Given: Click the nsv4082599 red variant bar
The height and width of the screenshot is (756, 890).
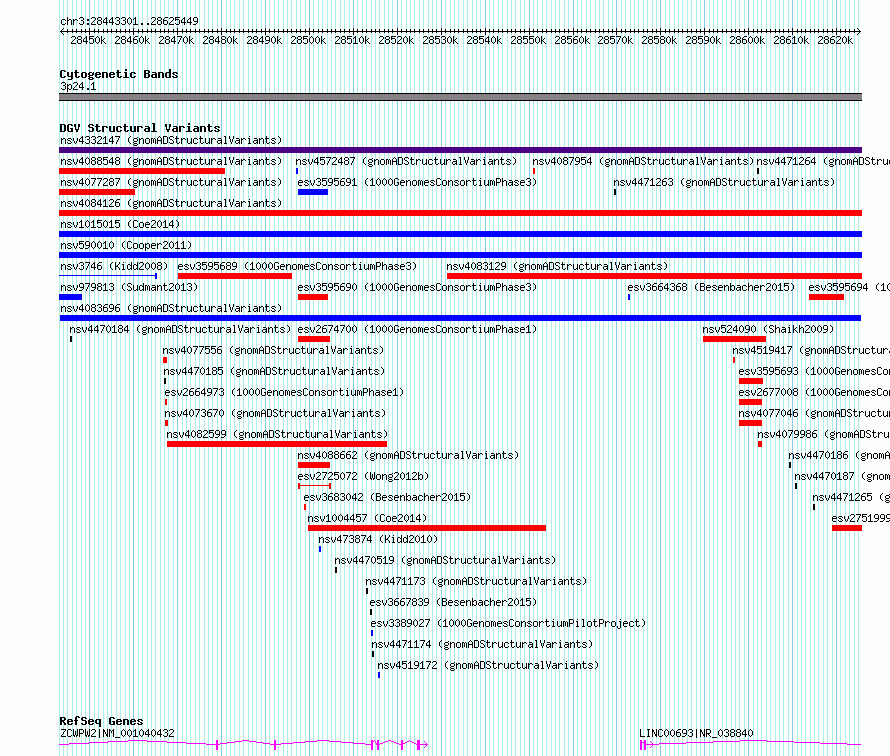Looking at the screenshot, I should (x=277, y=444).
